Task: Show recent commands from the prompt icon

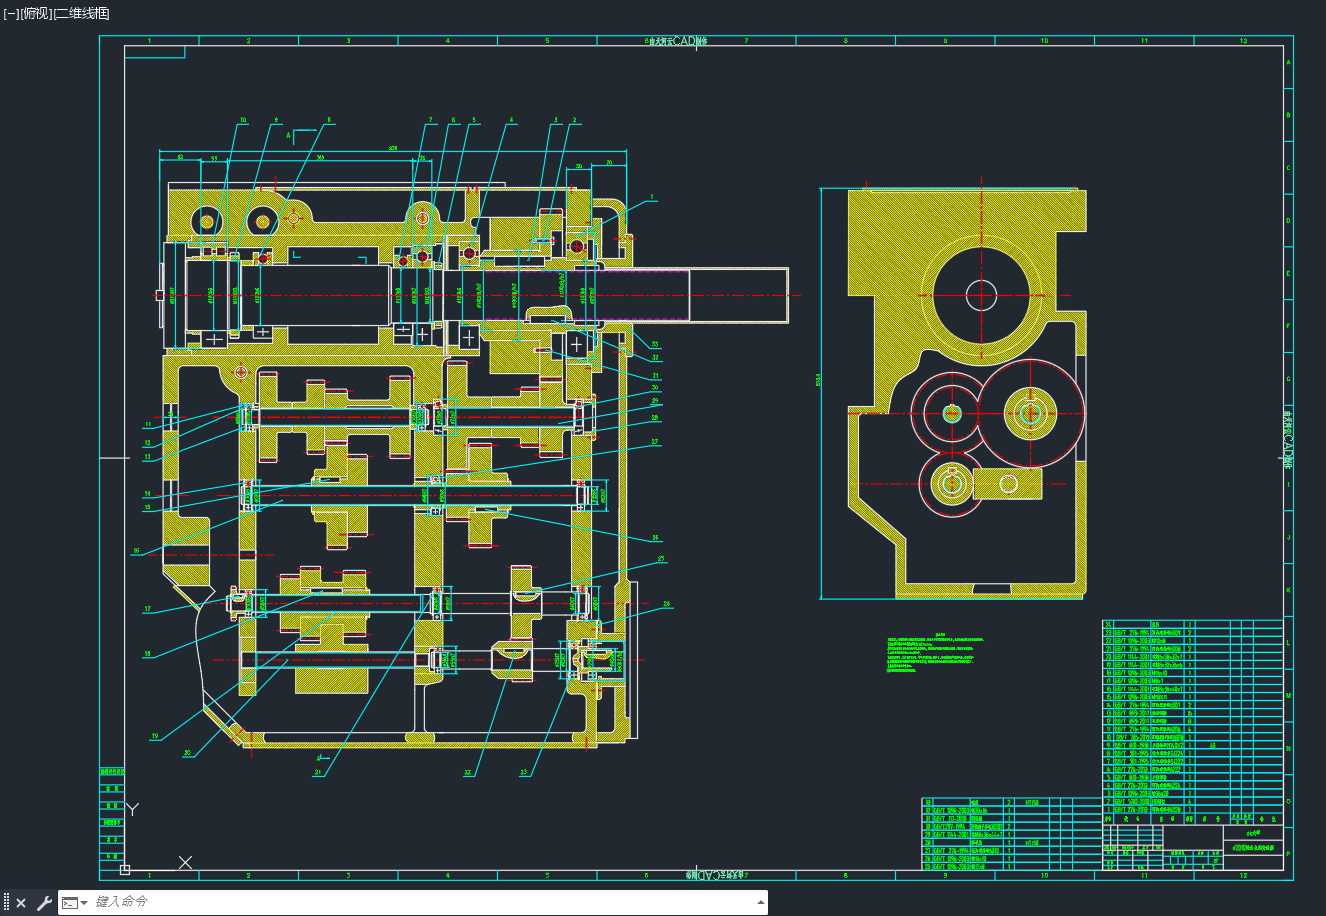Action: click(x=75, y=903)
